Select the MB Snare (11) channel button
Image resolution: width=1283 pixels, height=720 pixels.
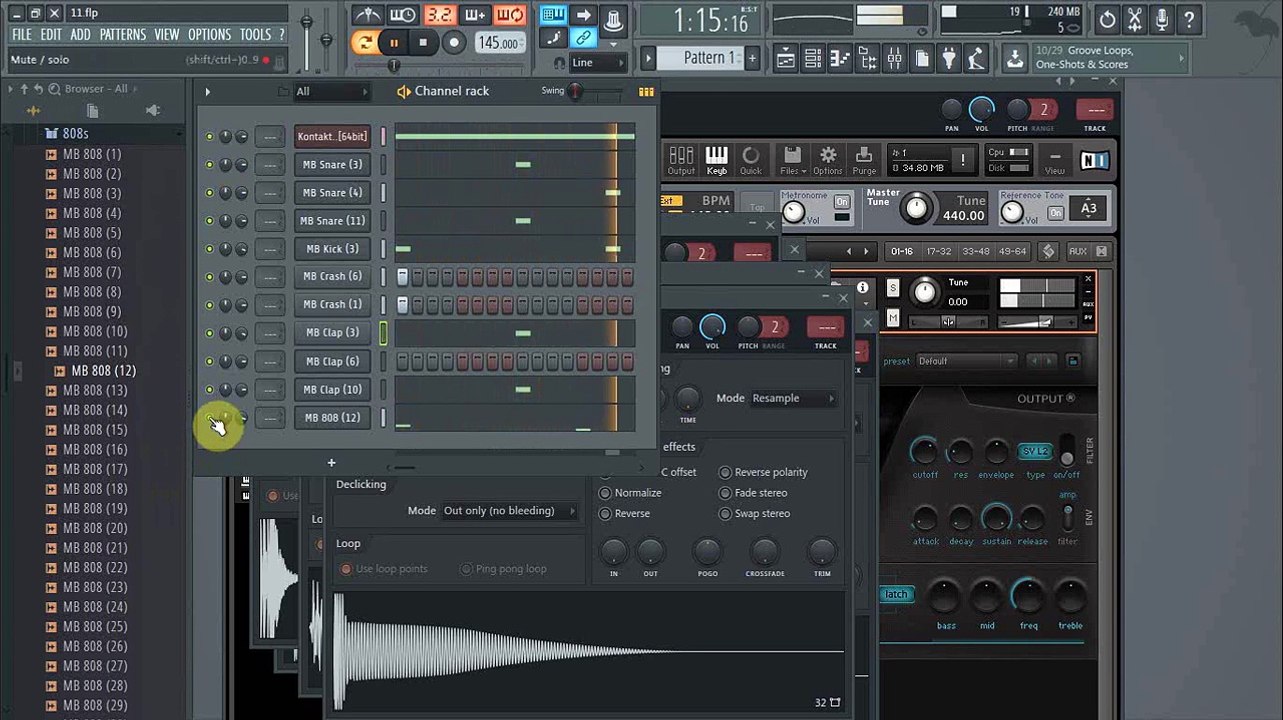coord(333,221)
